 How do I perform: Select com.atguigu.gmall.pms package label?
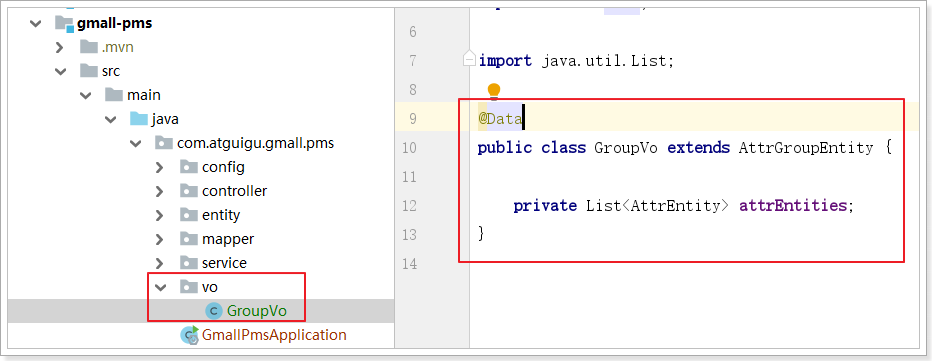[256, 143]
